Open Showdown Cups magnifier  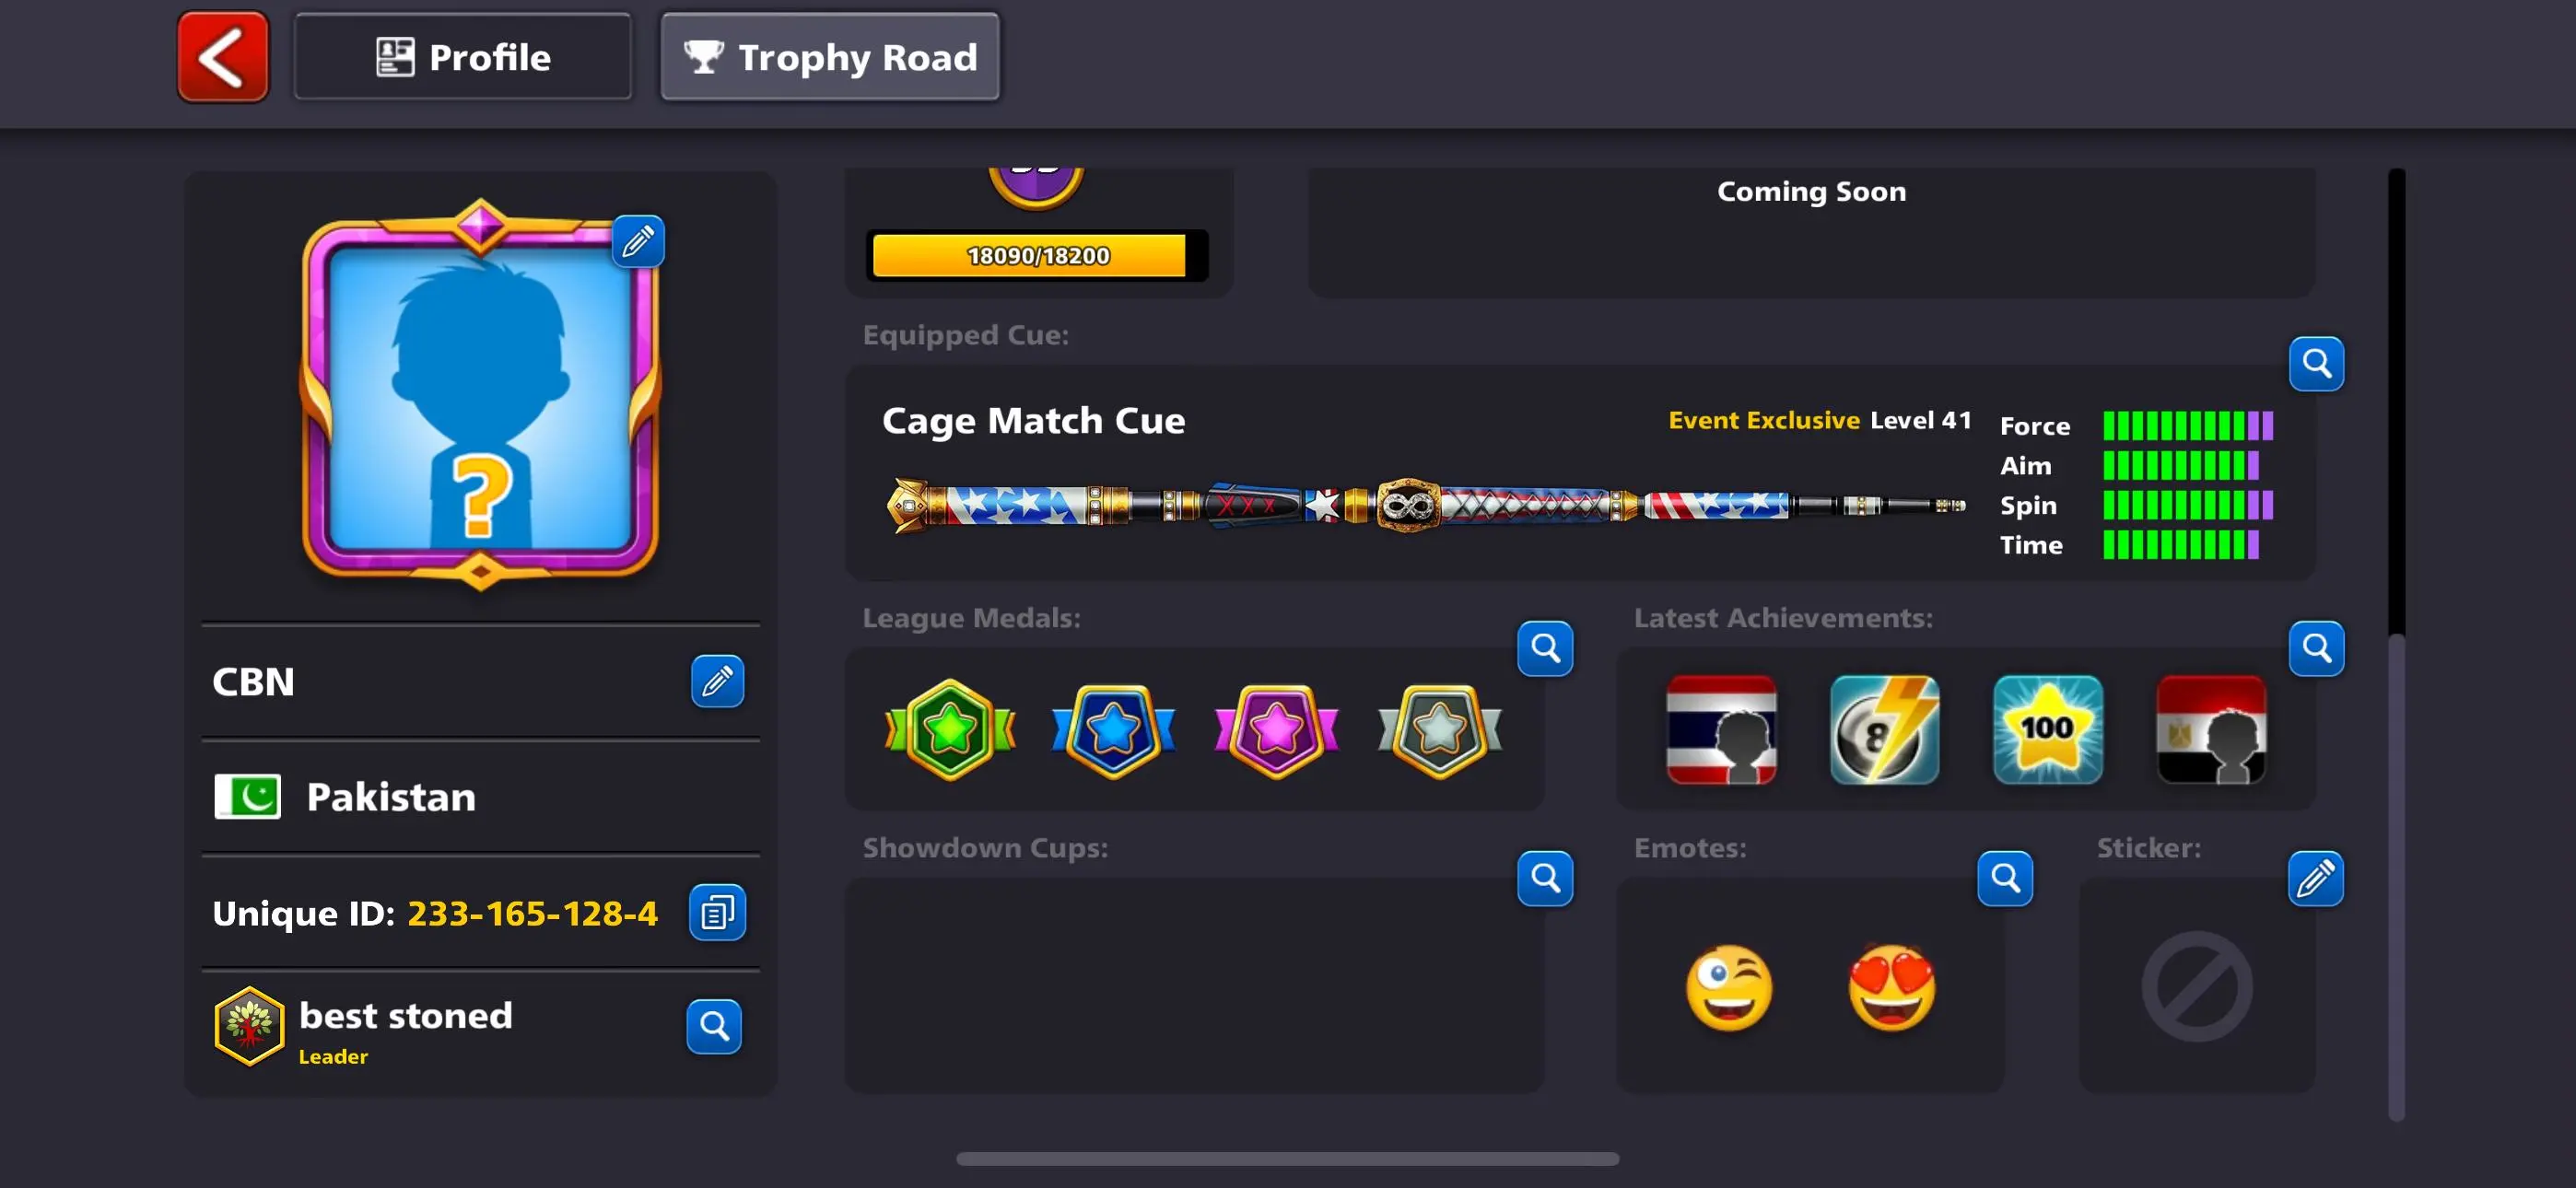pos(1545,879)
